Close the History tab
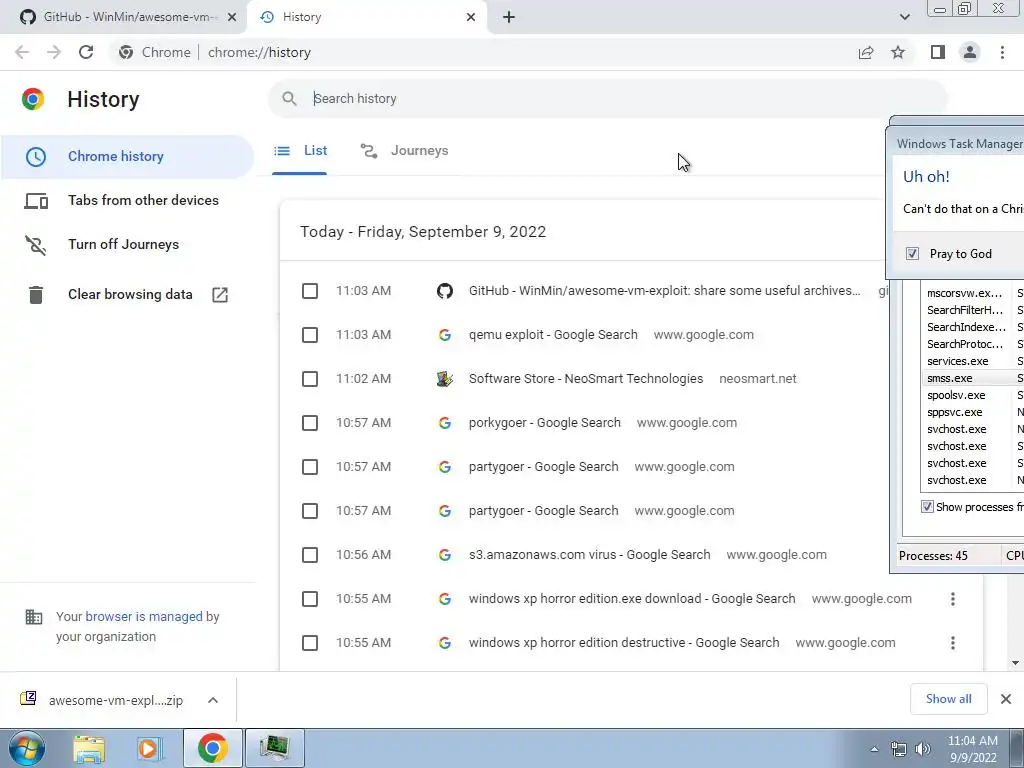The width and height of the screenshot is (1024, 768). tap(471, 17)
